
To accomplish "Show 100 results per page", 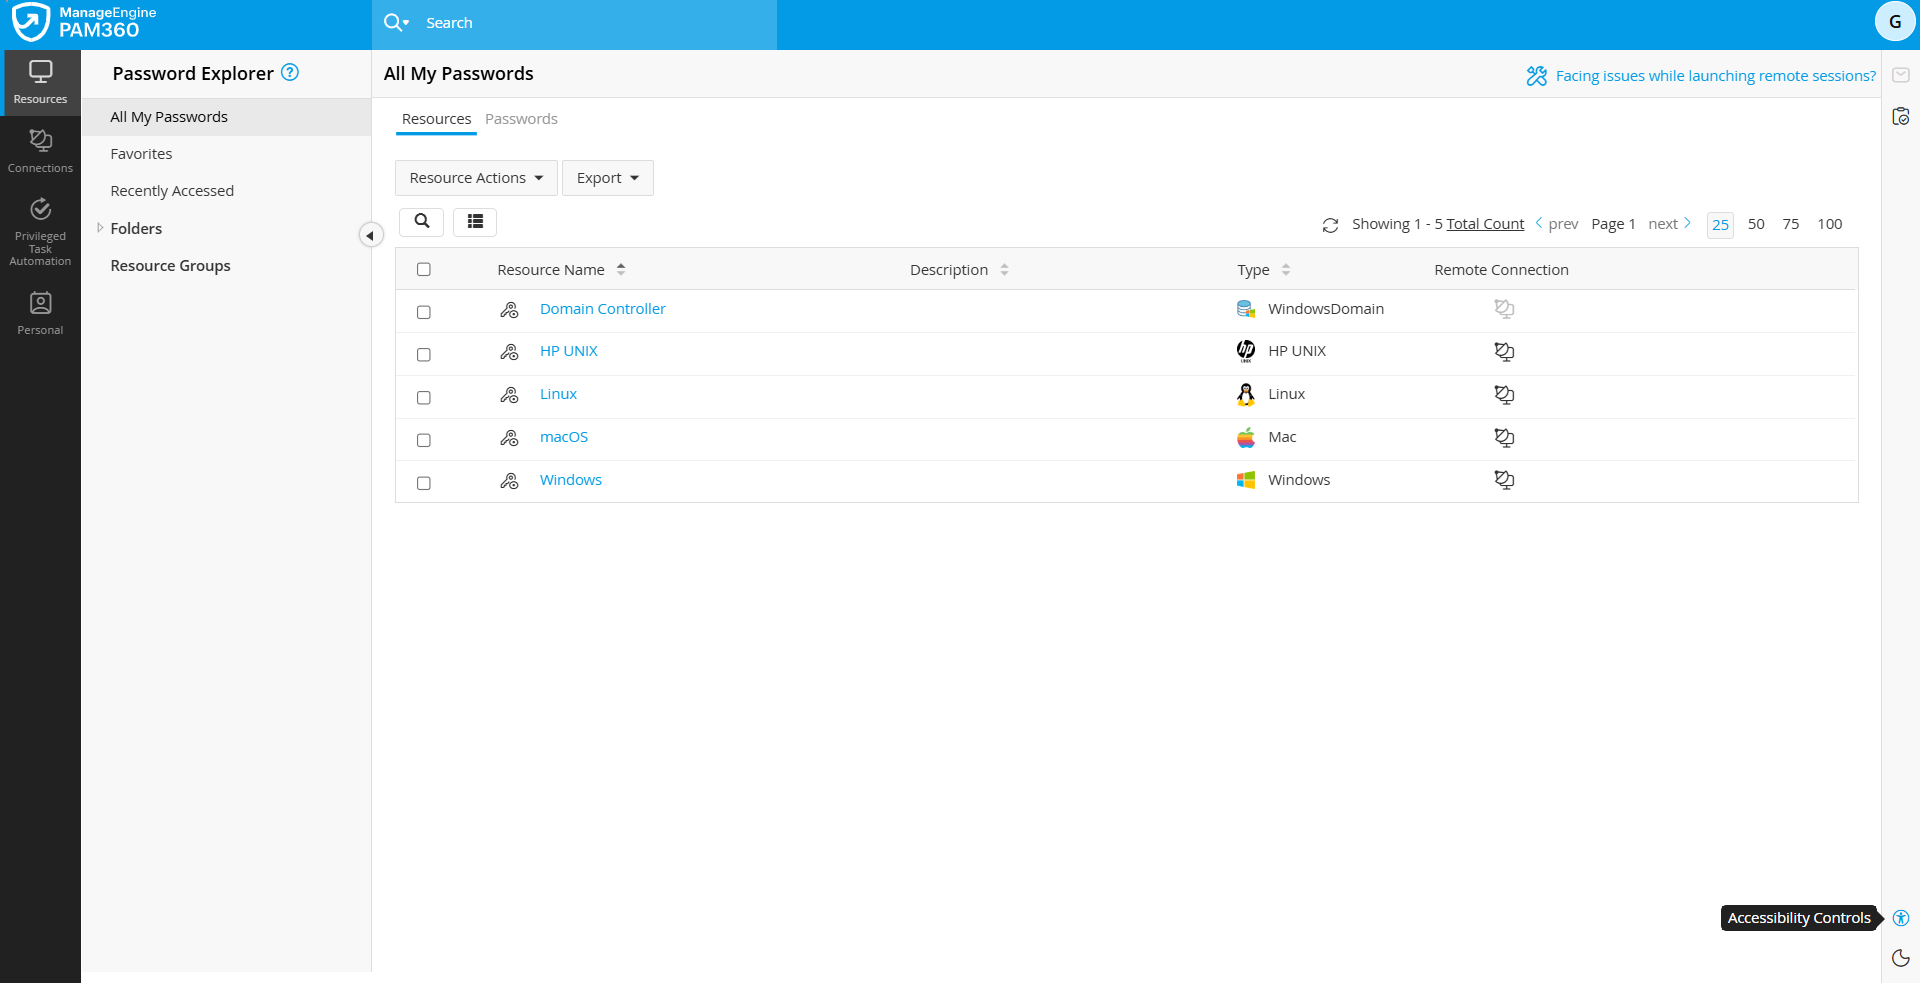I will click(x=1830, y=224).
